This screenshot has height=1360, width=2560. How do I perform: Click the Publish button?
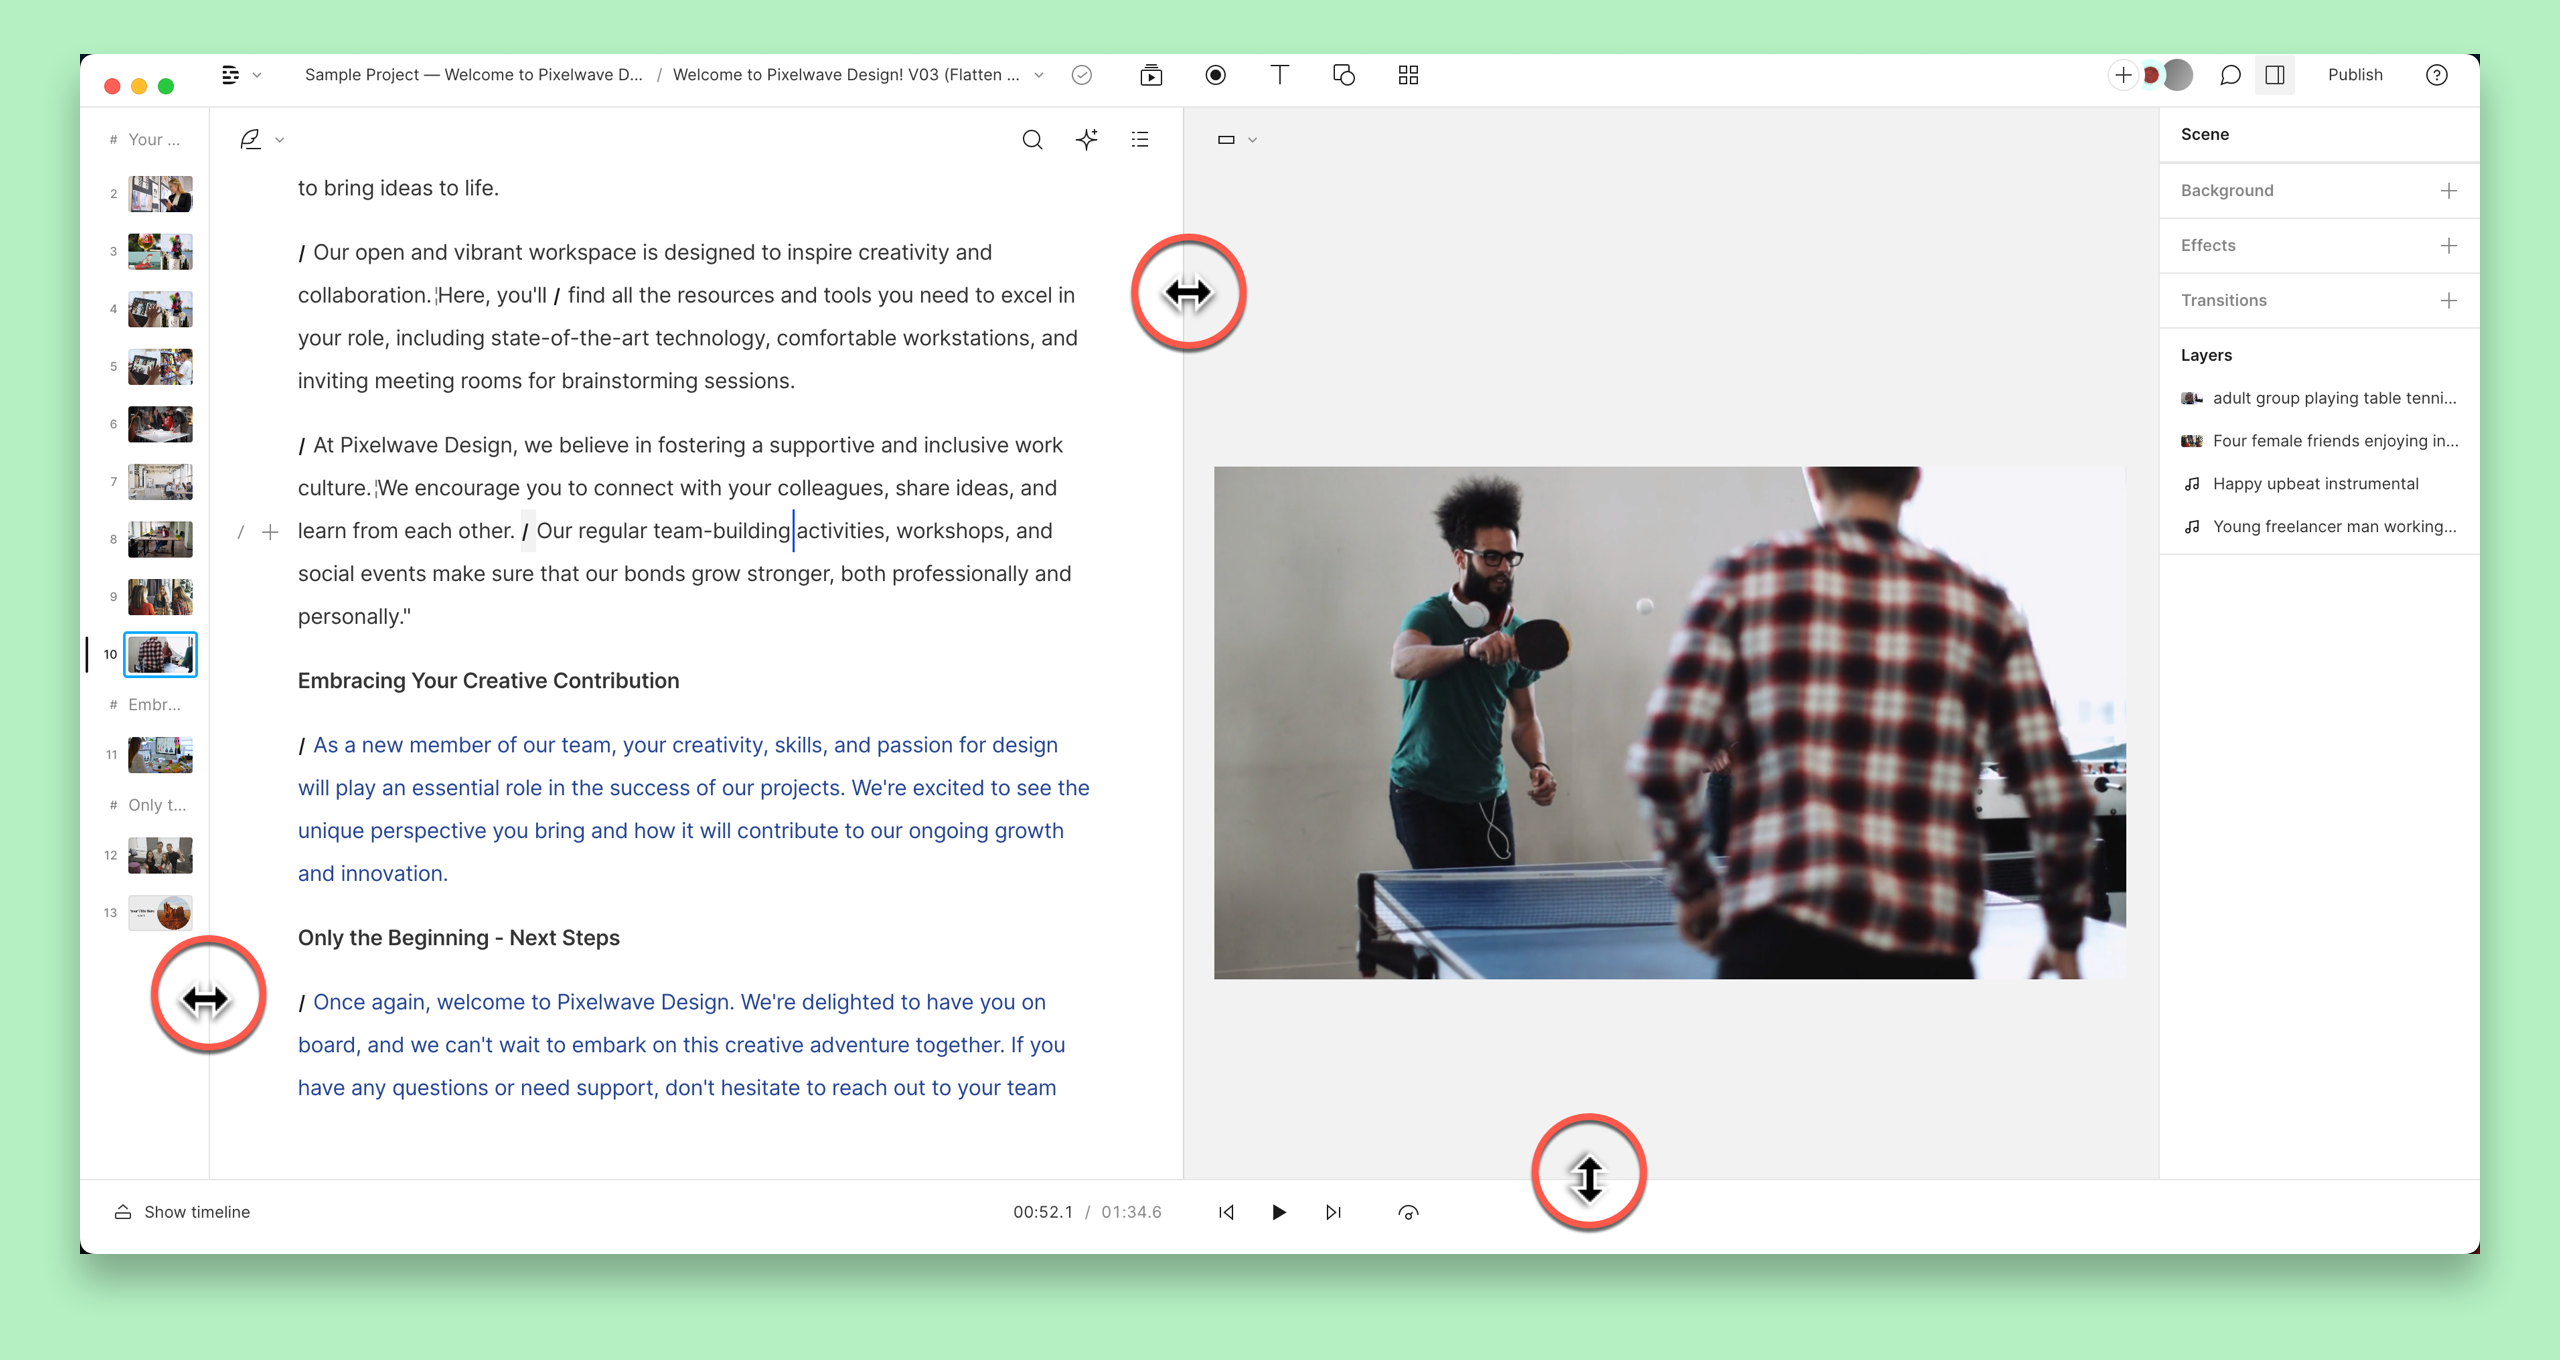pos(2355,75)
